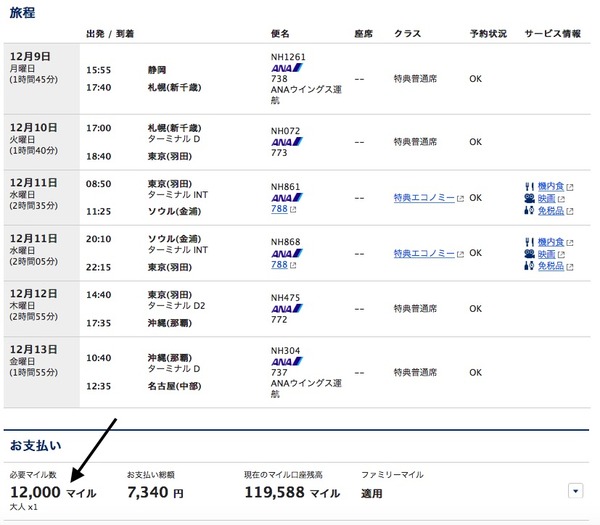Click the movie camera icon in NH861 row
600x525 pixels.
point(529,198)
